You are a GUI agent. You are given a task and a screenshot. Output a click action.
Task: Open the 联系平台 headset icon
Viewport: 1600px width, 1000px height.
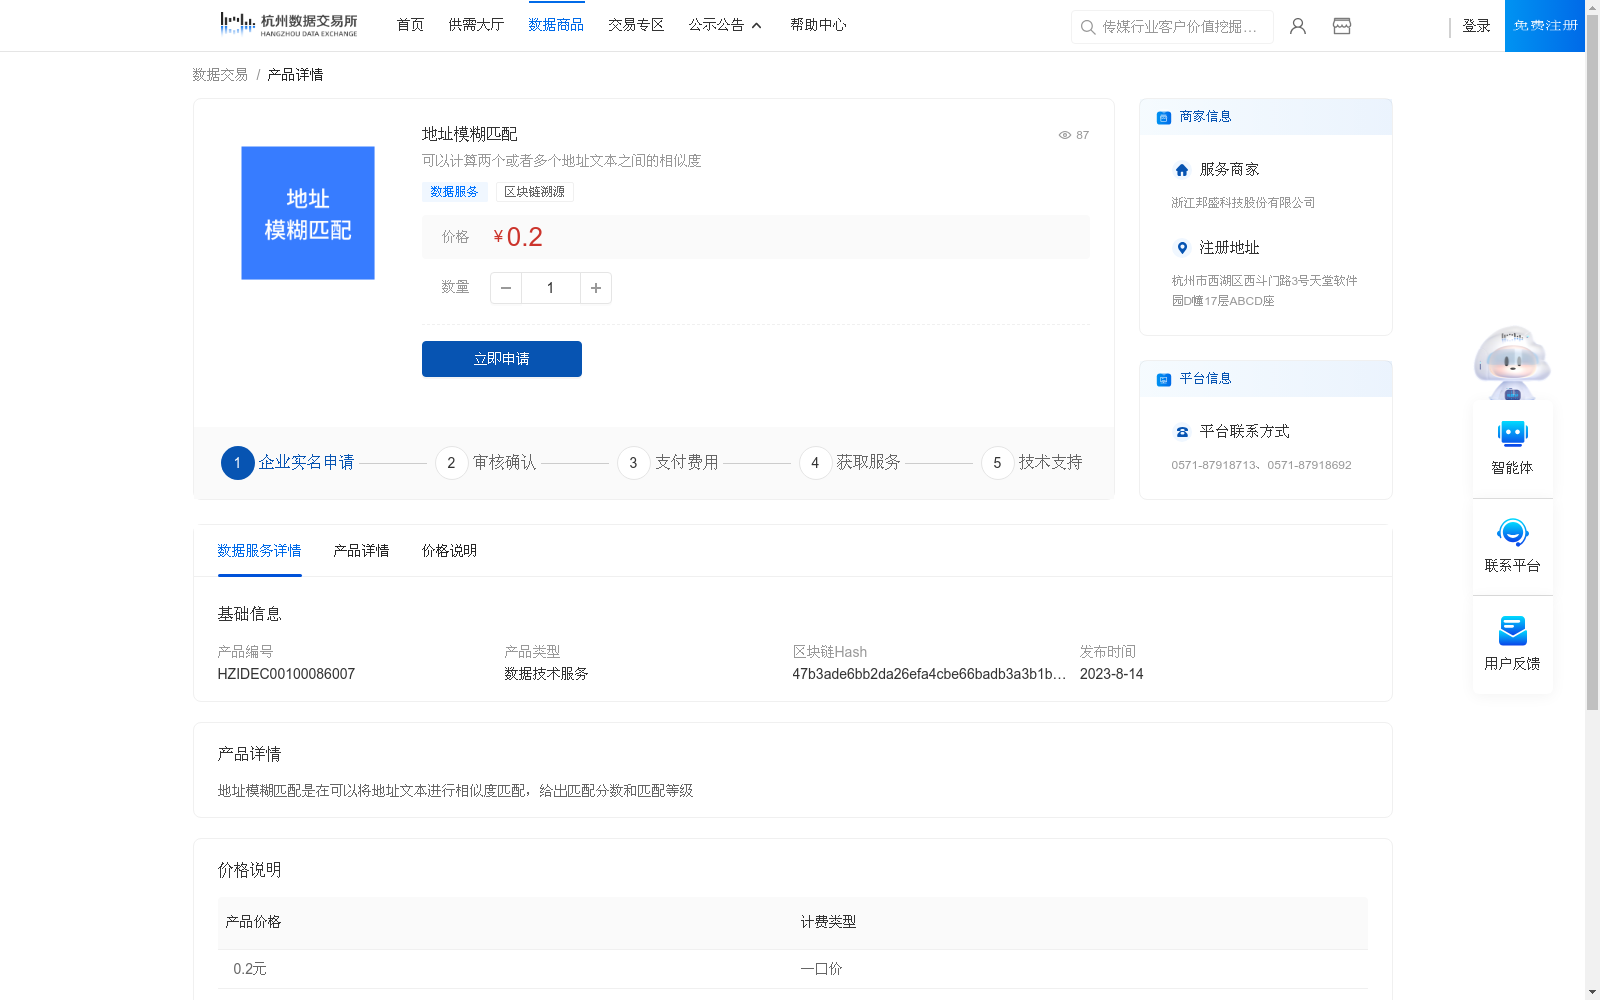(1513, 532)
